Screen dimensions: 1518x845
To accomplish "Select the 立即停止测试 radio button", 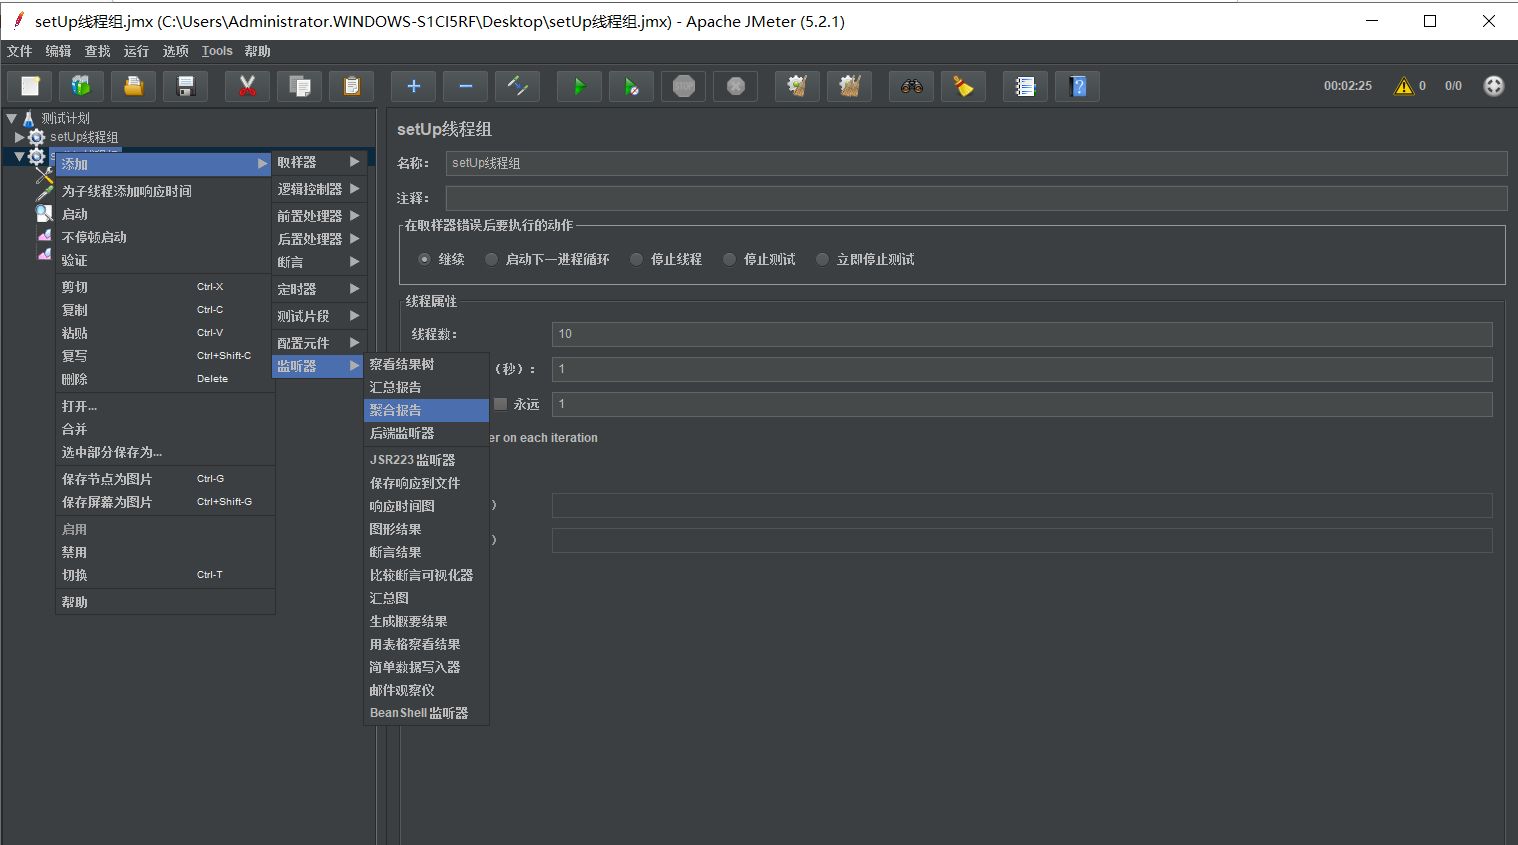I will click(x=822, y=259).
